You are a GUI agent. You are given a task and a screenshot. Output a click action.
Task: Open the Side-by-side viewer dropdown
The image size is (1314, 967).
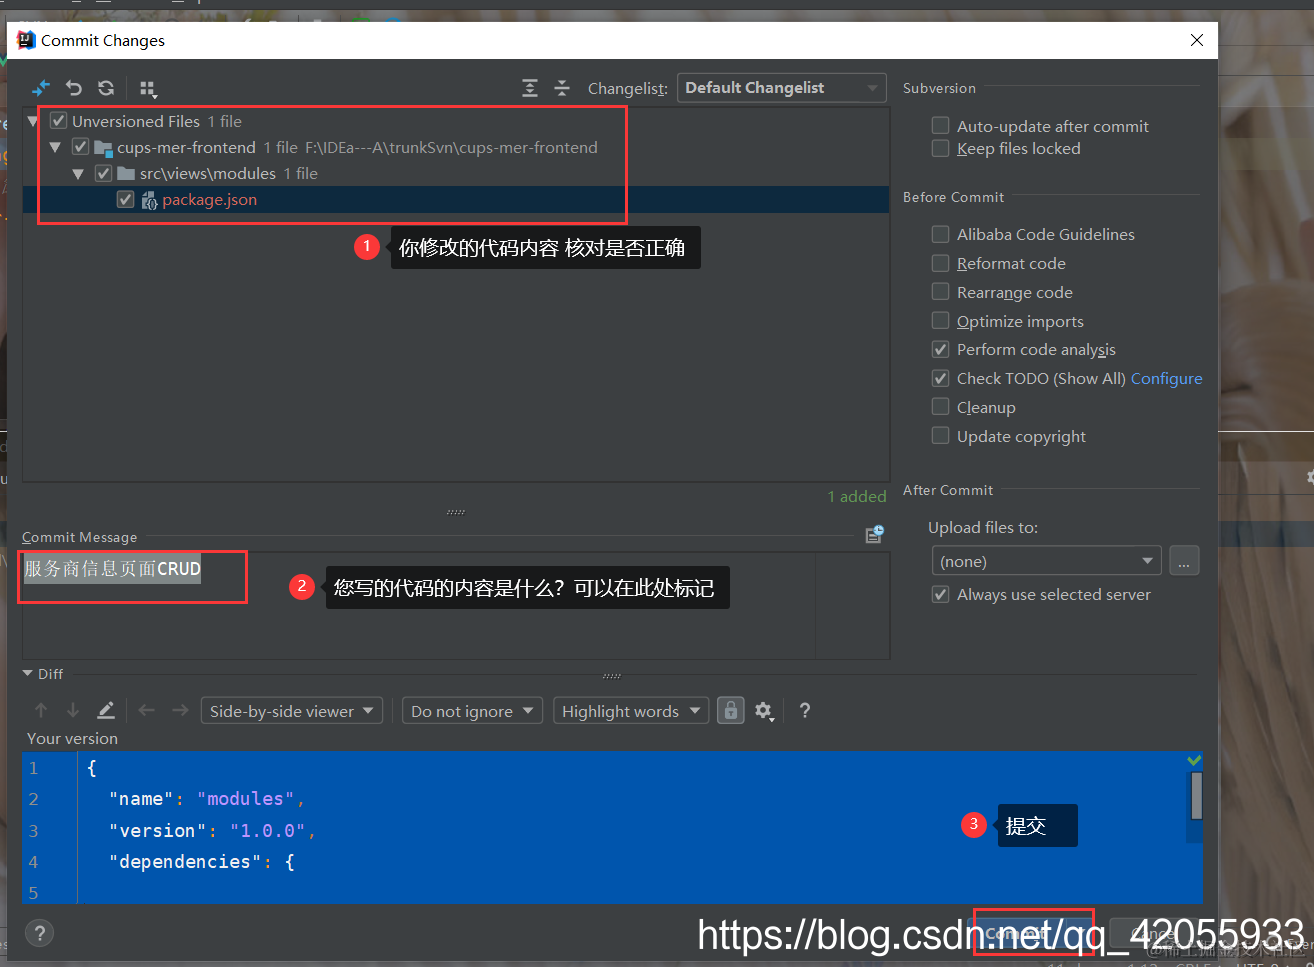pos(292,711)
